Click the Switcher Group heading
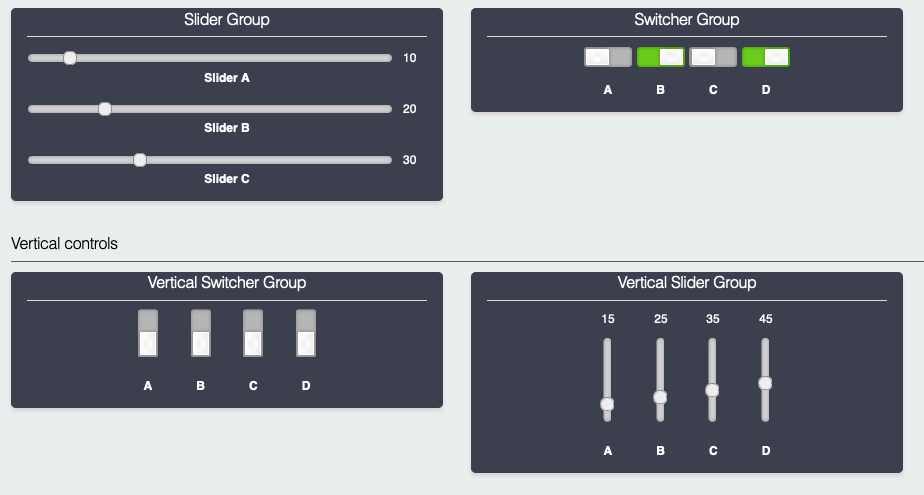The height and width of the screenshot is (495, 924). point(687,20)
